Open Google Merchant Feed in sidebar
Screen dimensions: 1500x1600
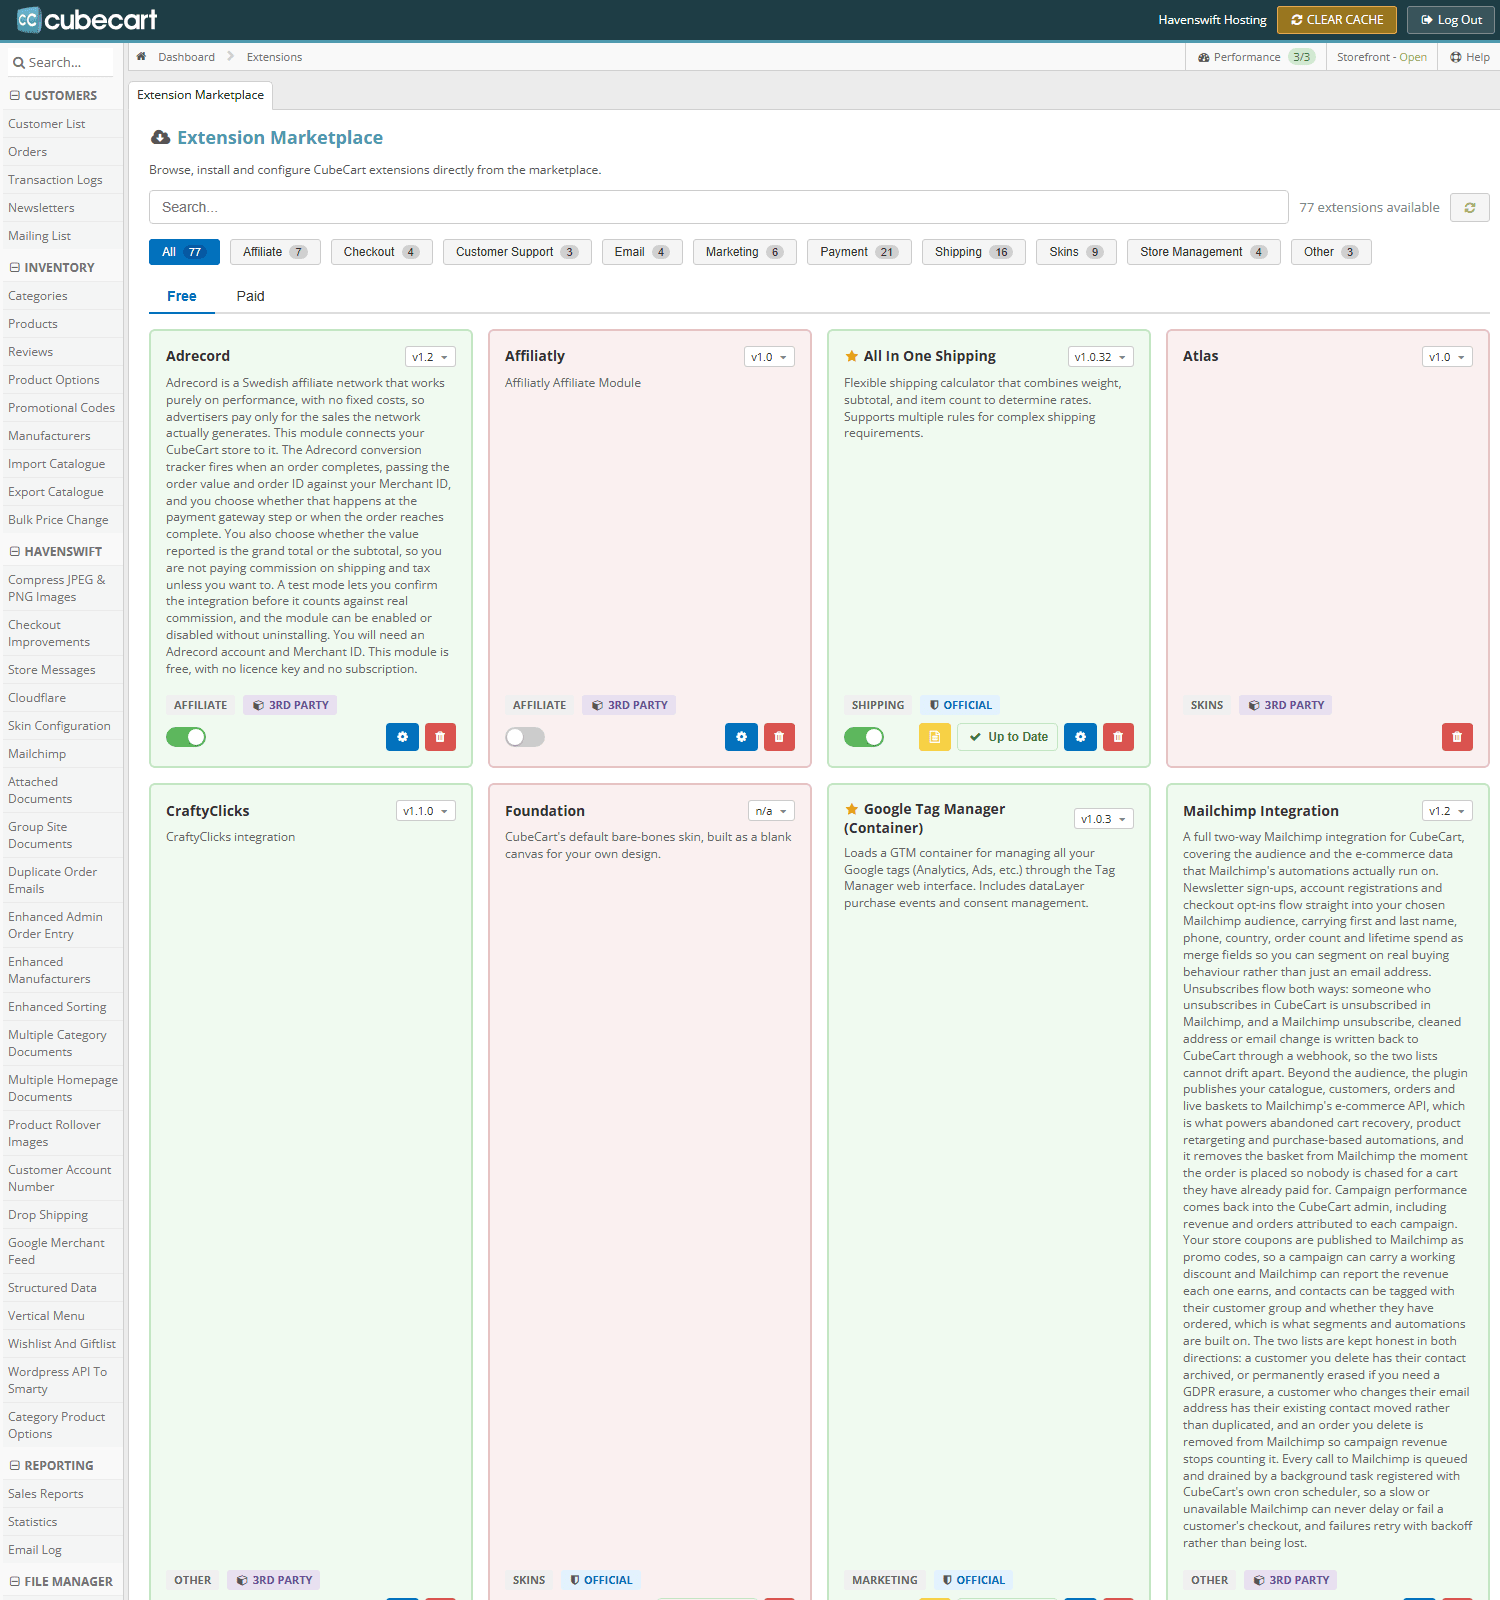click(61, 1251)
